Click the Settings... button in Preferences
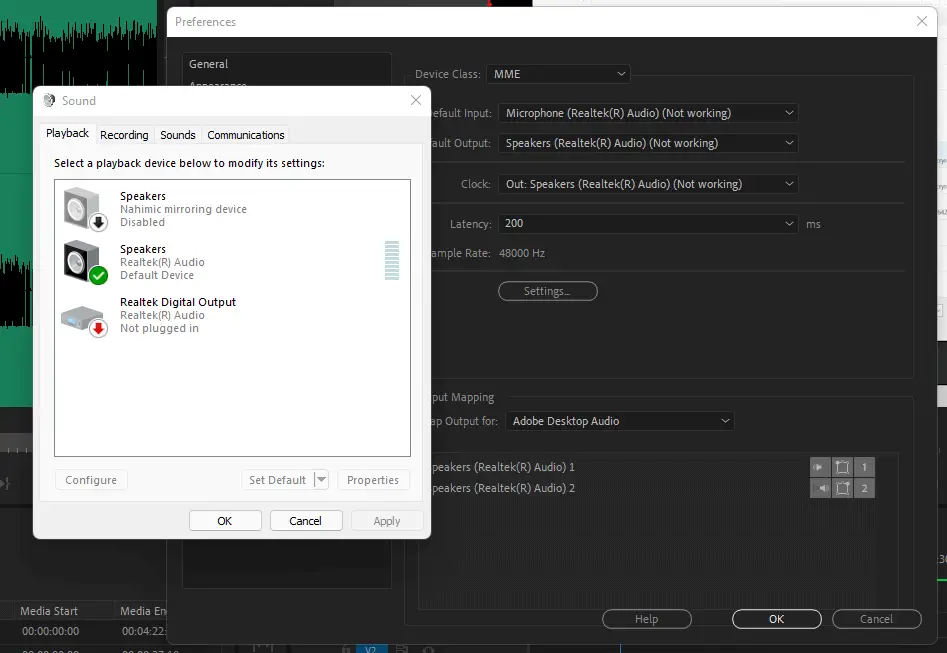The width and height of the screenshot is (947, 653). point(548,291)
